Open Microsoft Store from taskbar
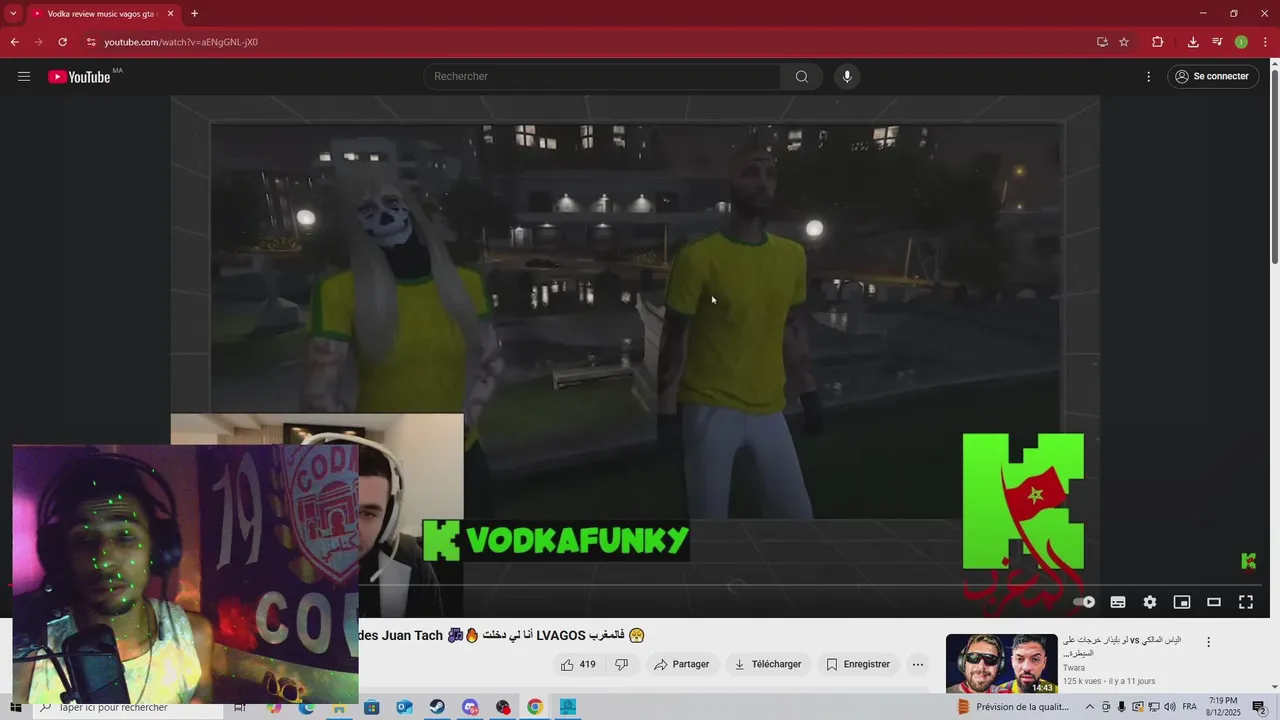Screen dimensions: 1280x720 [372, 707]
